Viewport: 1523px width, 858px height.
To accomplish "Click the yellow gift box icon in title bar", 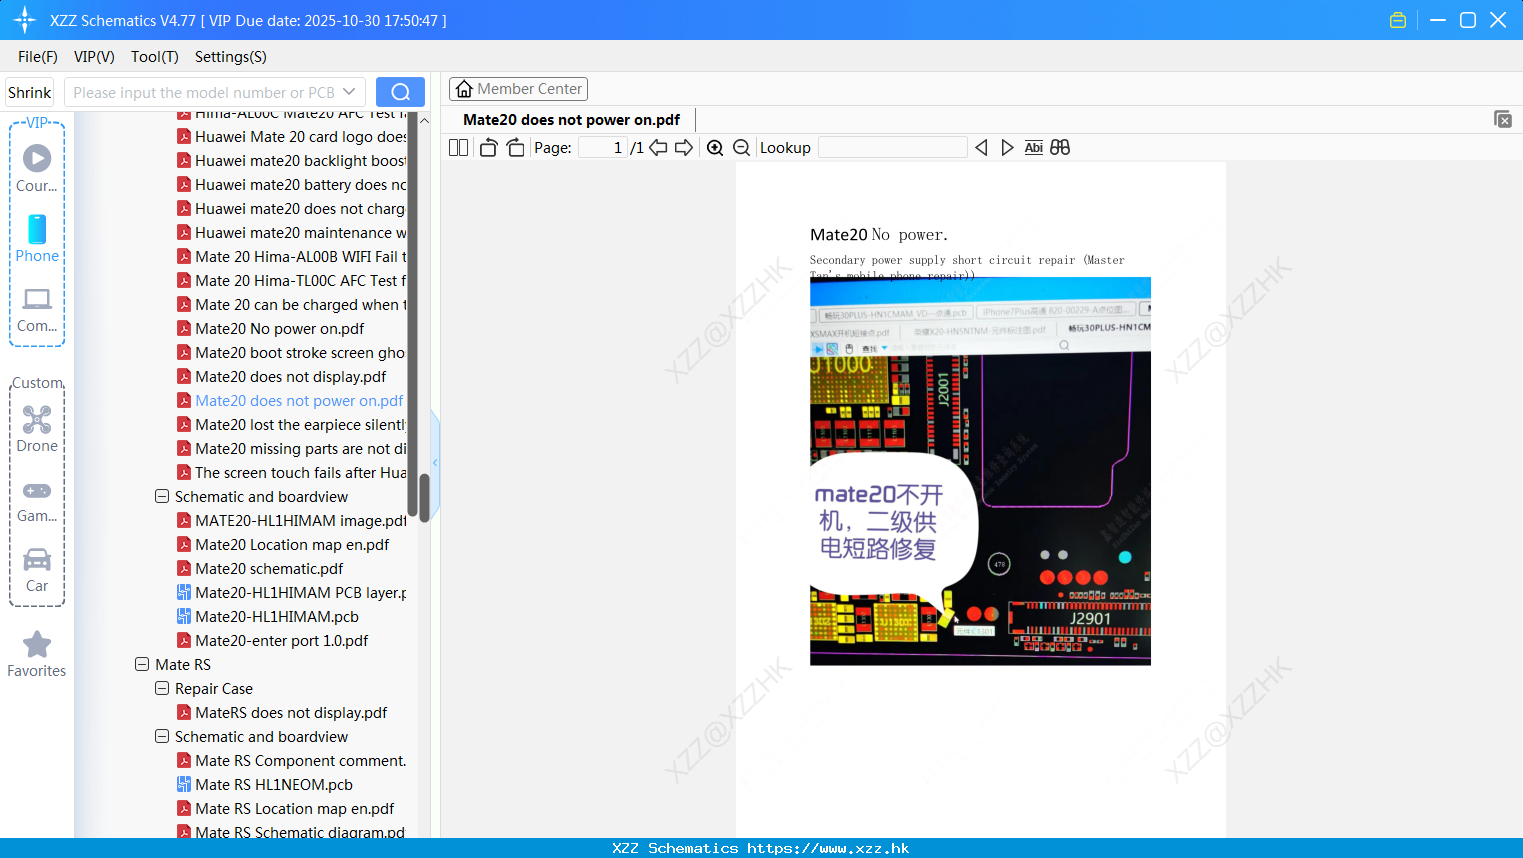I will [x=1398, y=20].
